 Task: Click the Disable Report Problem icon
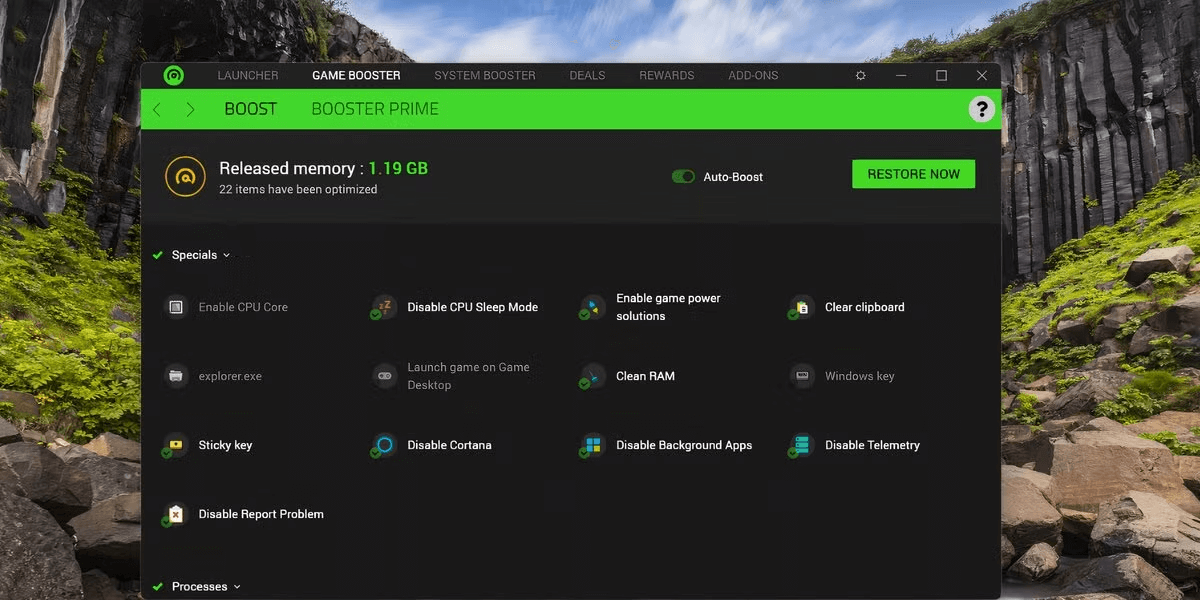click(176, 514)
